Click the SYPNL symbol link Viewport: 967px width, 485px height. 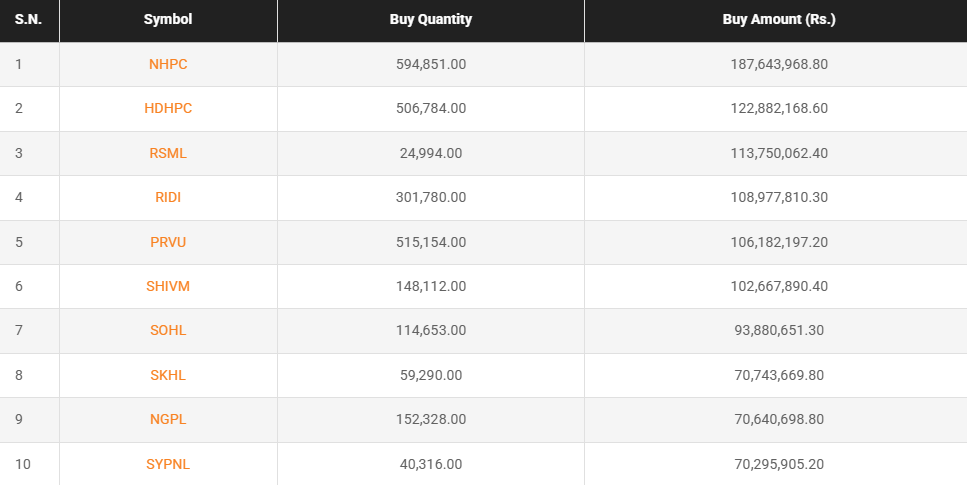pos(168,464)
